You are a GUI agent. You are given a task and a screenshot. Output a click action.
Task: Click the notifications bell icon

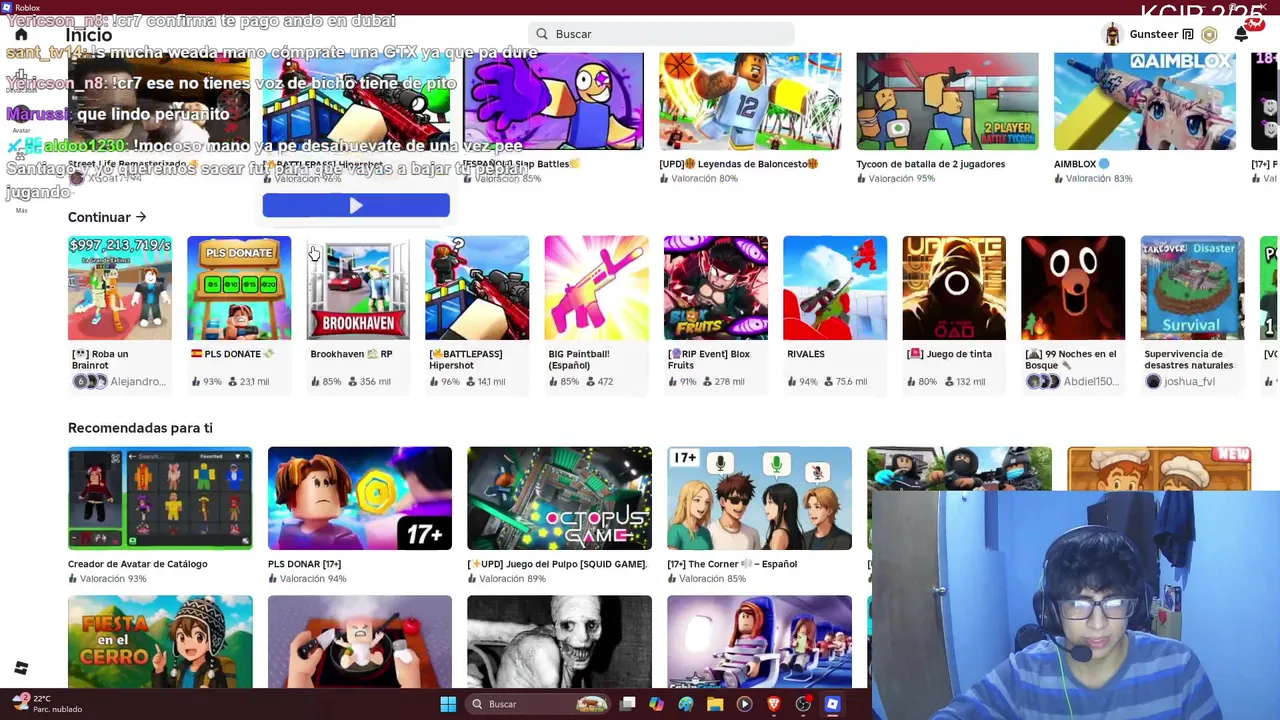click(x=1241, y=34)
